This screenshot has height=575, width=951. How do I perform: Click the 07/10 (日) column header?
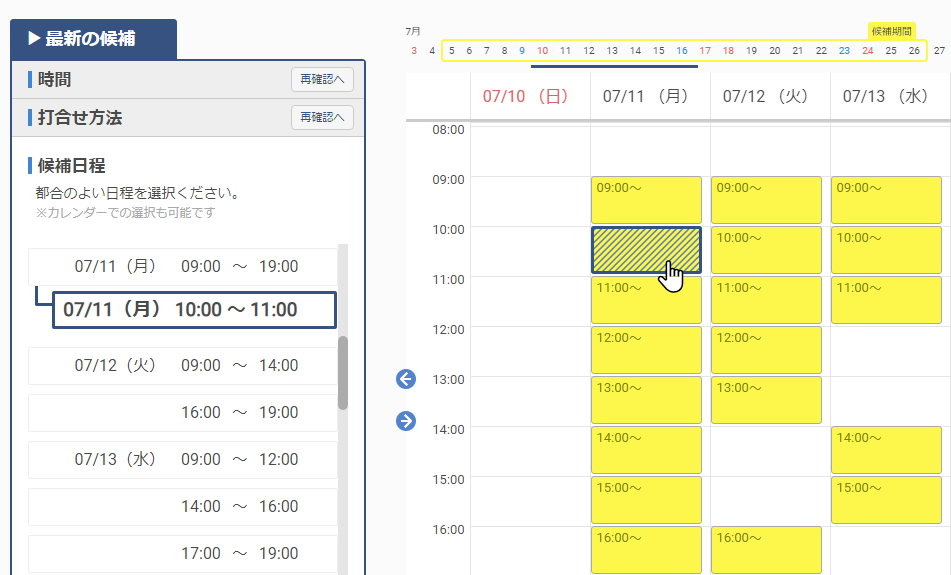526,96
